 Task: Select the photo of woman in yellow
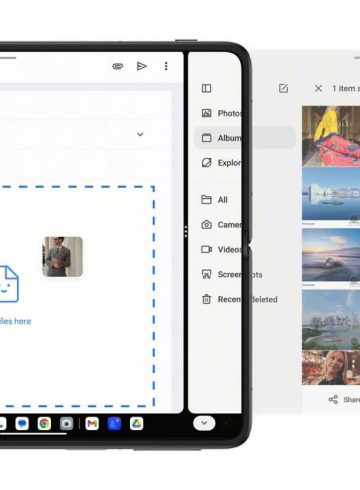331,136
